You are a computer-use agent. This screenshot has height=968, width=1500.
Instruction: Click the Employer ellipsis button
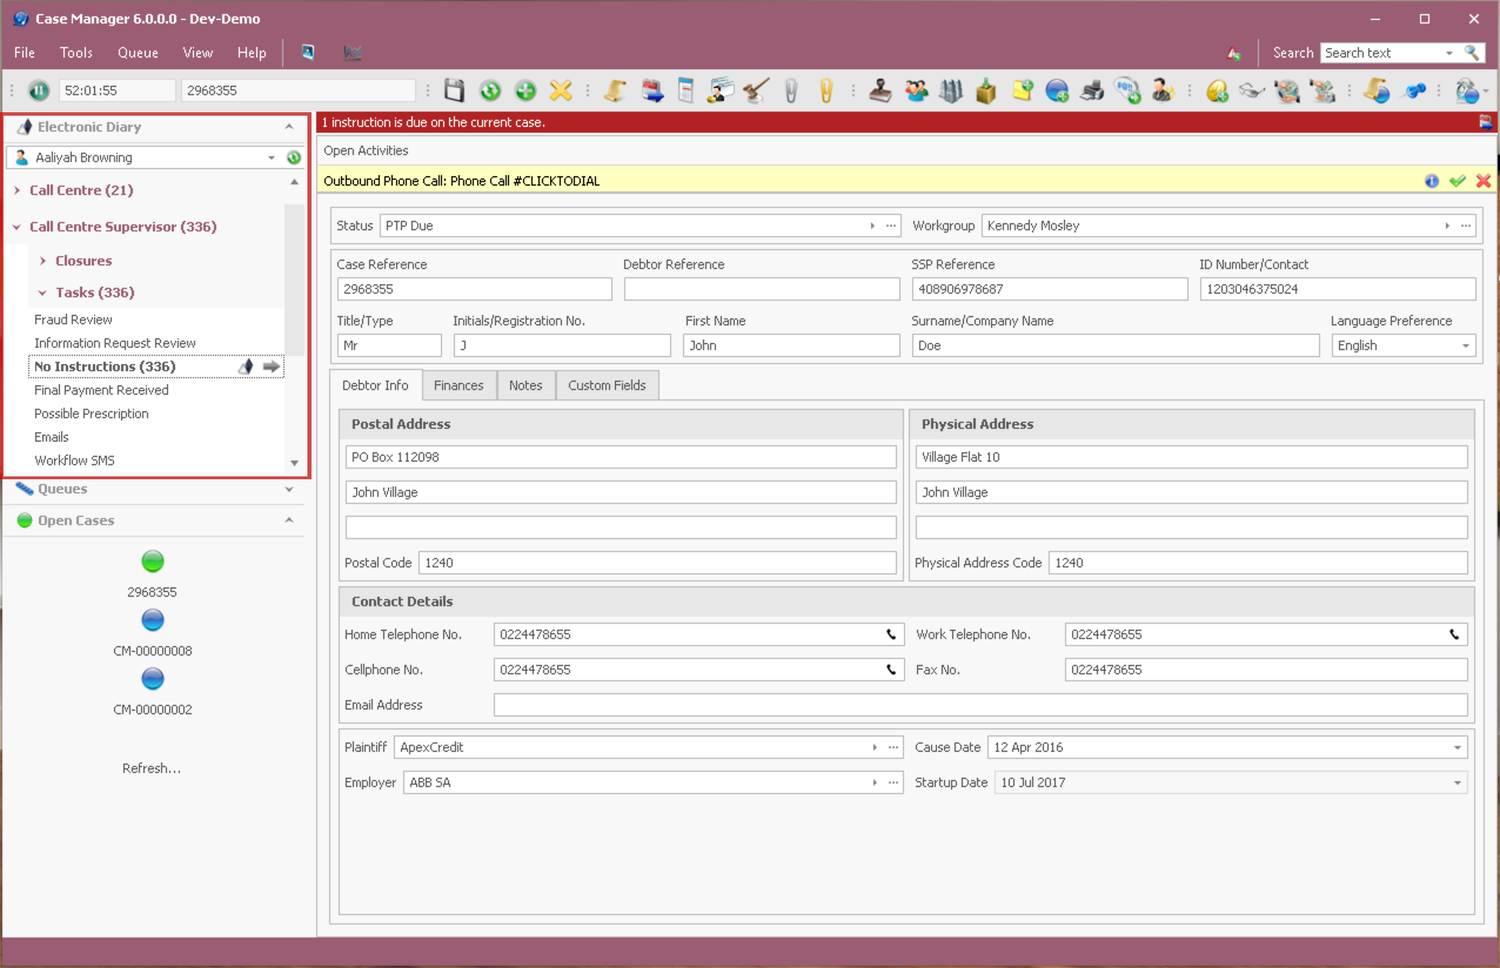pyautogui.click(x=894, y=783)
